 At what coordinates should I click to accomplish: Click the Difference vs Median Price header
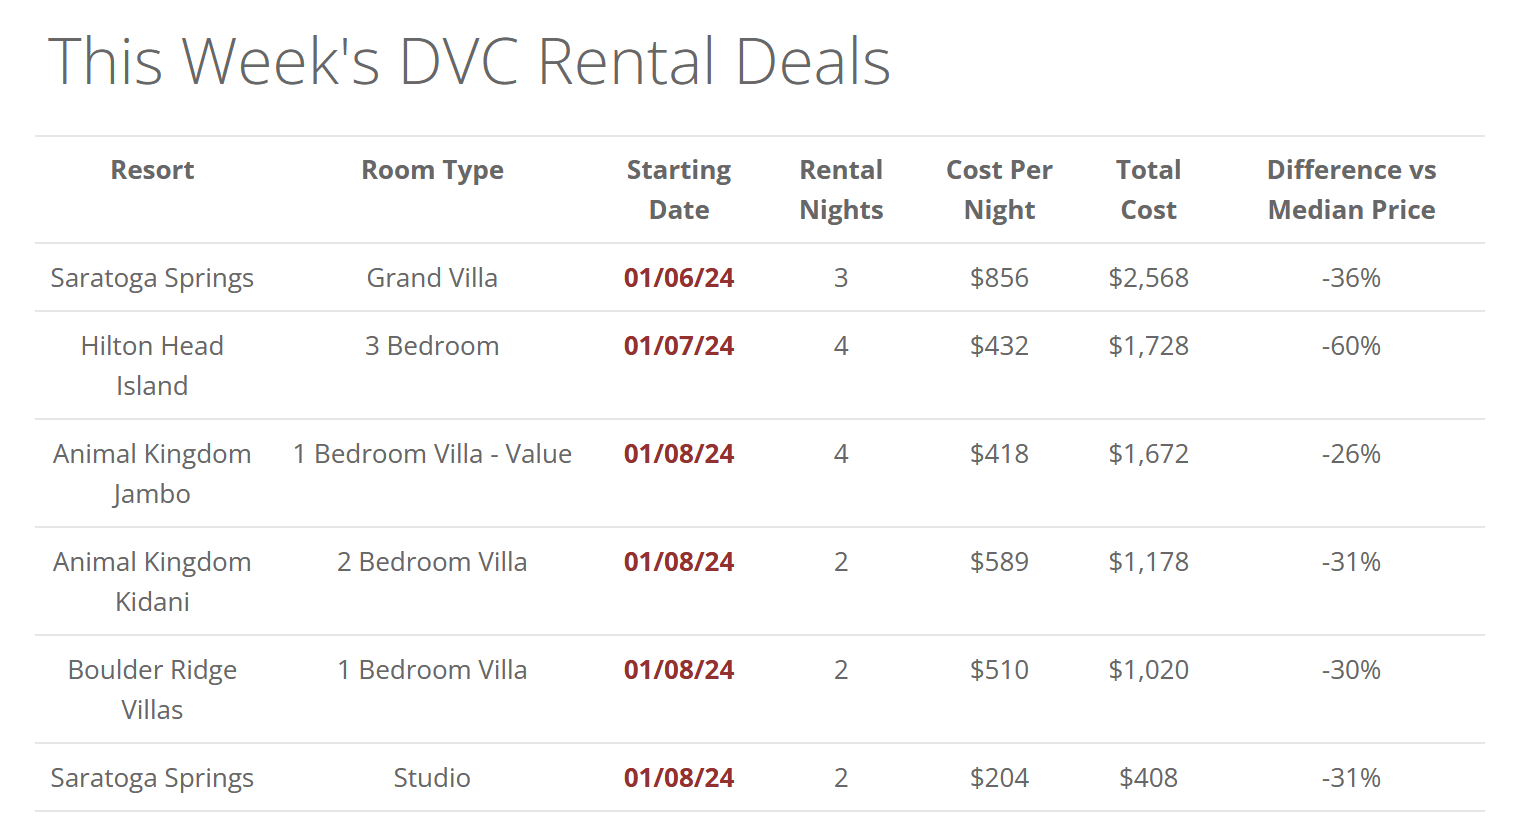pos(1351,190)
